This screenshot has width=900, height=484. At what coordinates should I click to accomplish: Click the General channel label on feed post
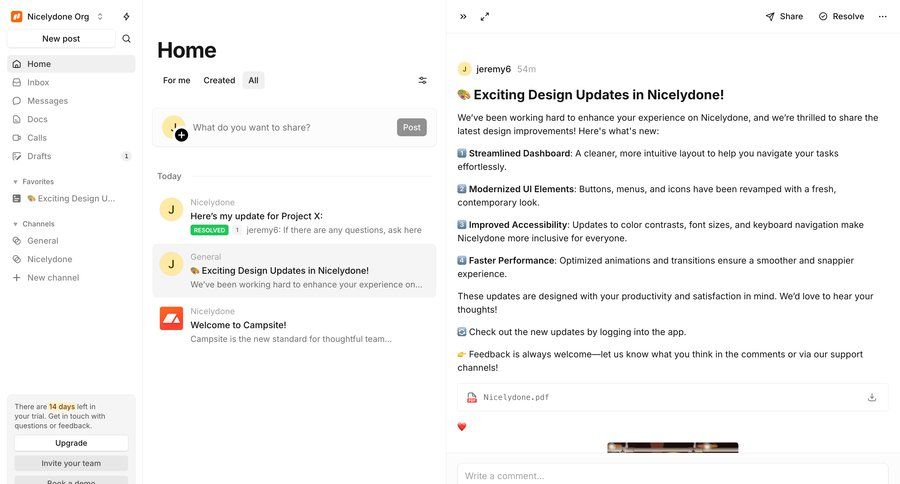205,257
